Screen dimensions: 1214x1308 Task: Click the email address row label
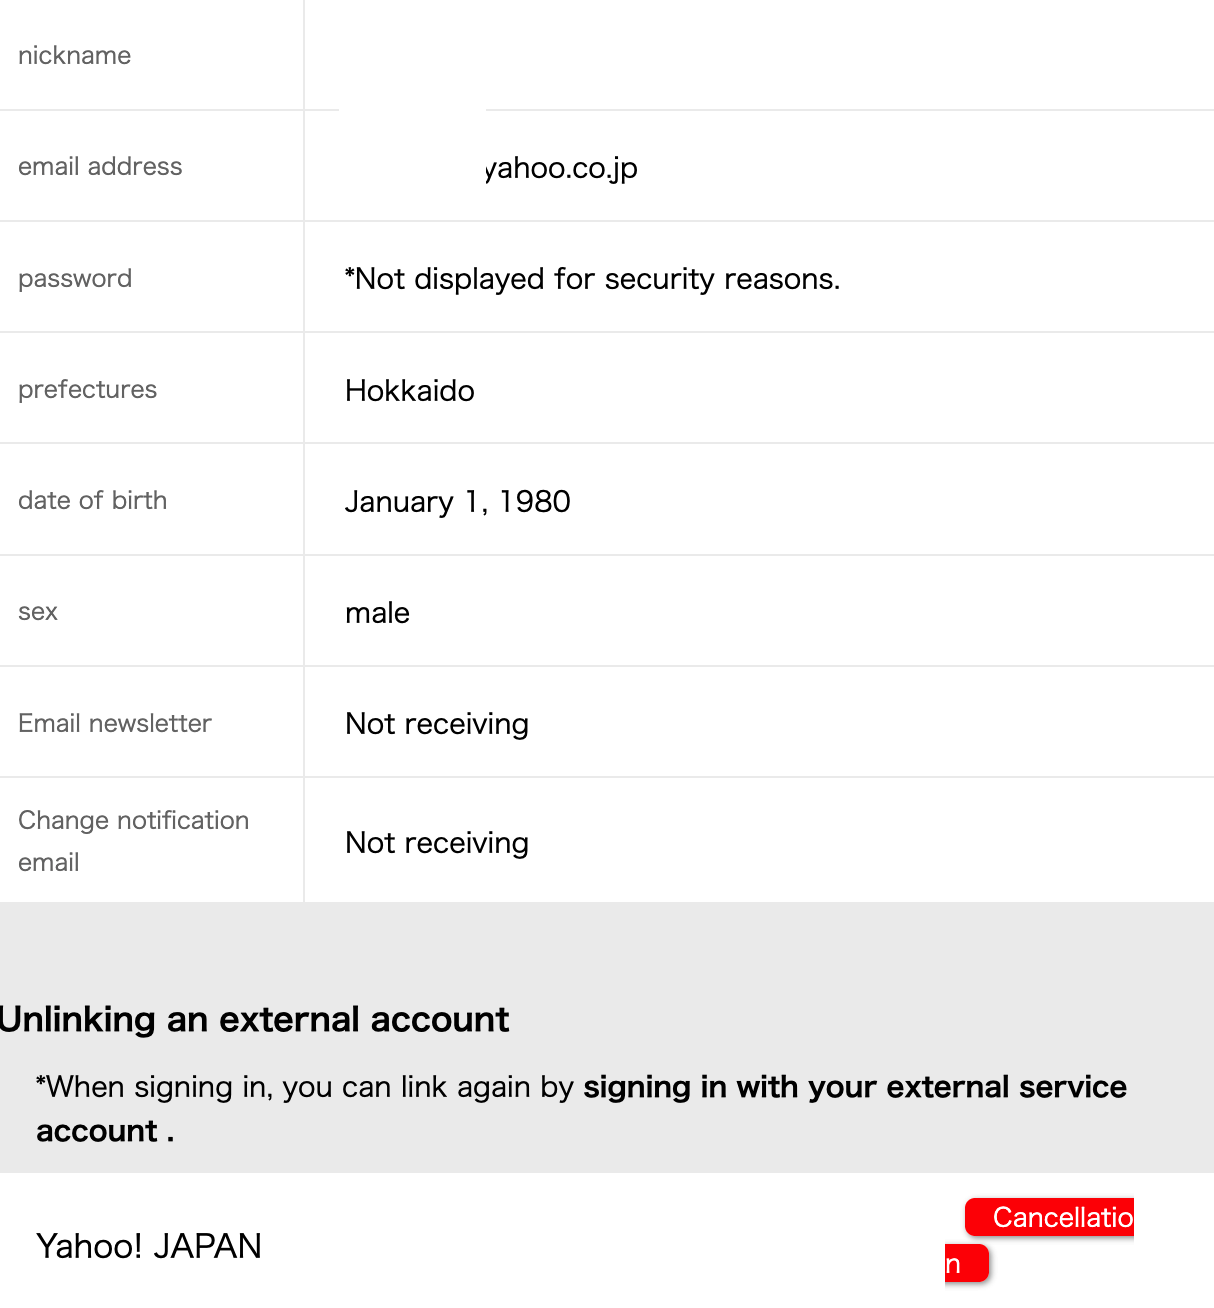[100, 166]
